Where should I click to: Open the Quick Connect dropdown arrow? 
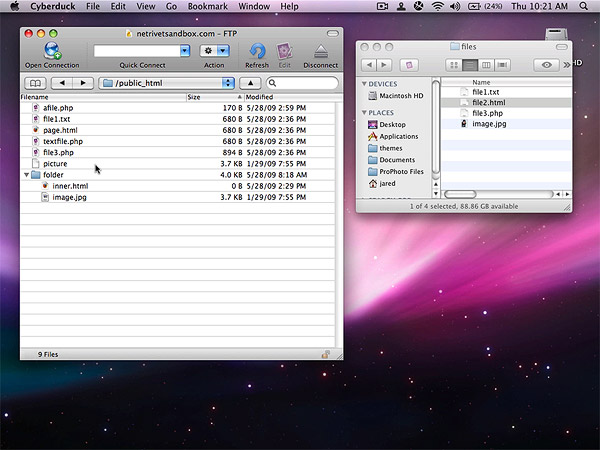(x=185, y=51)
